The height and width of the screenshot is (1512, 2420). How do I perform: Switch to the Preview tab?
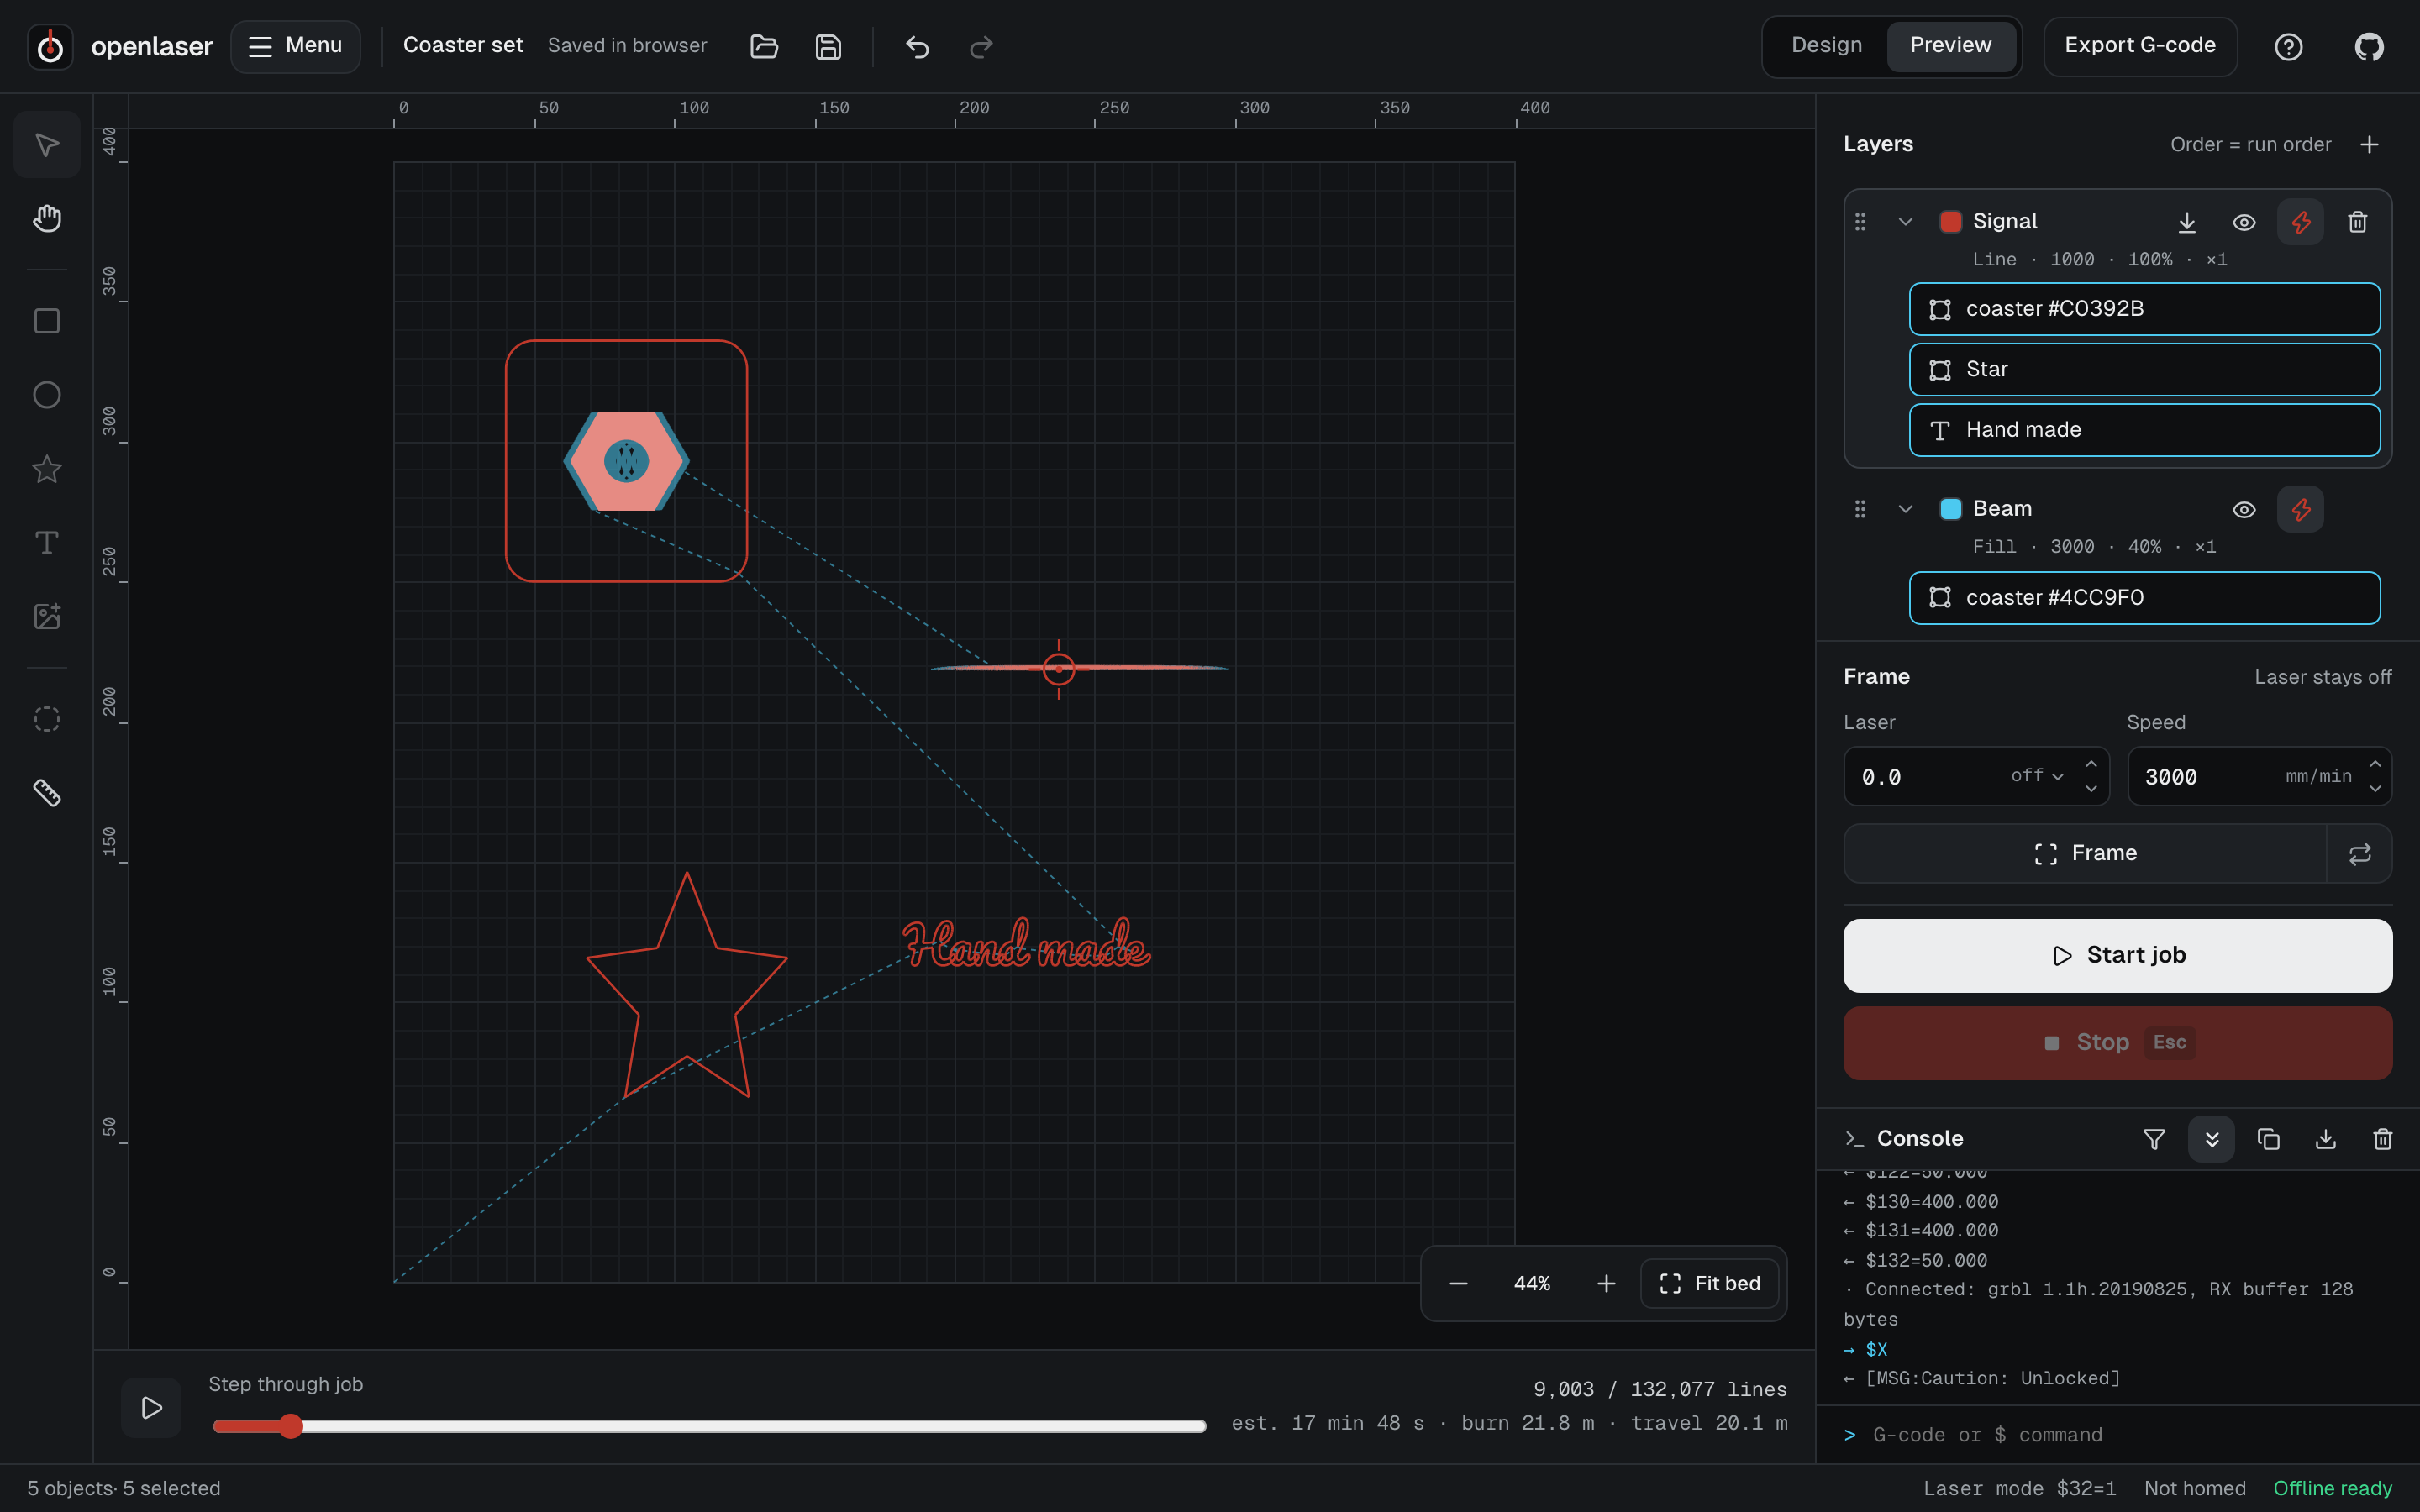click(x=1950, y=46)
